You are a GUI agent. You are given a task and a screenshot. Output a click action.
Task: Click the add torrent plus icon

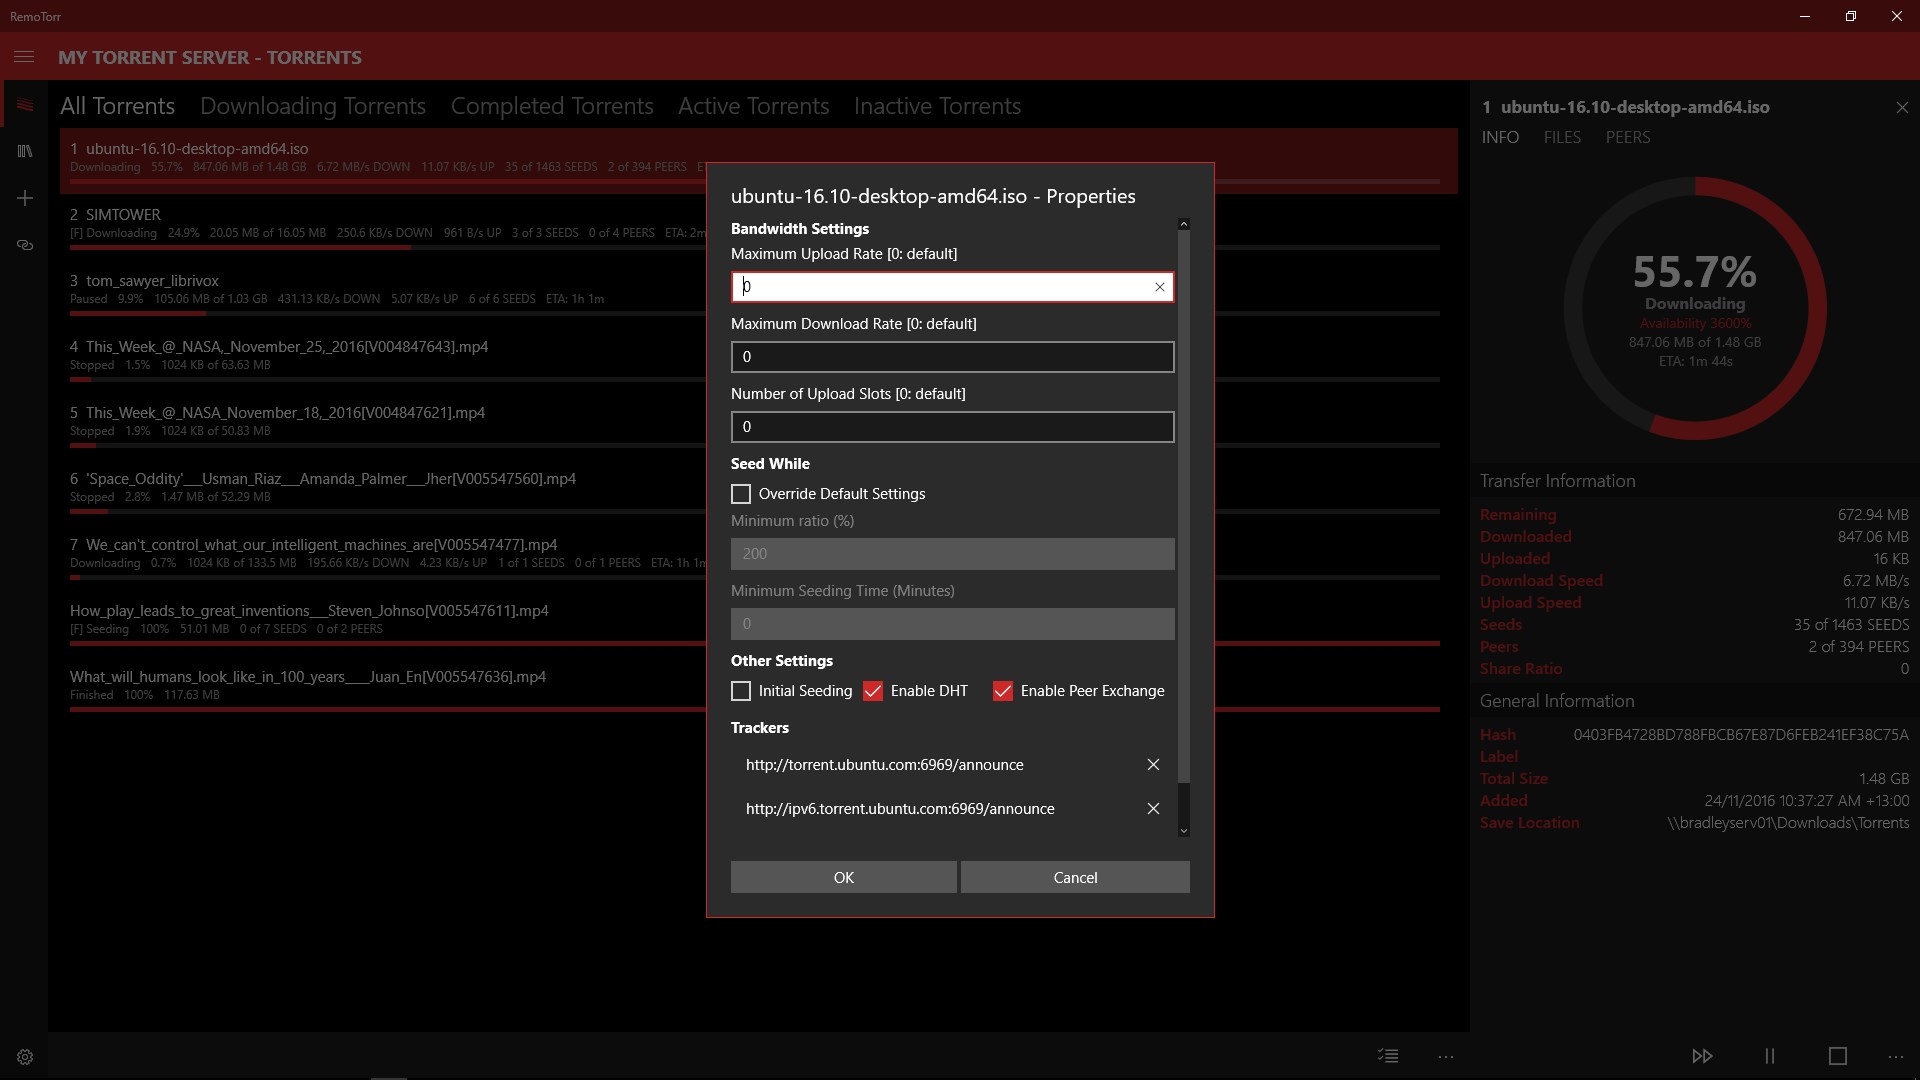(x=25, y=198)
